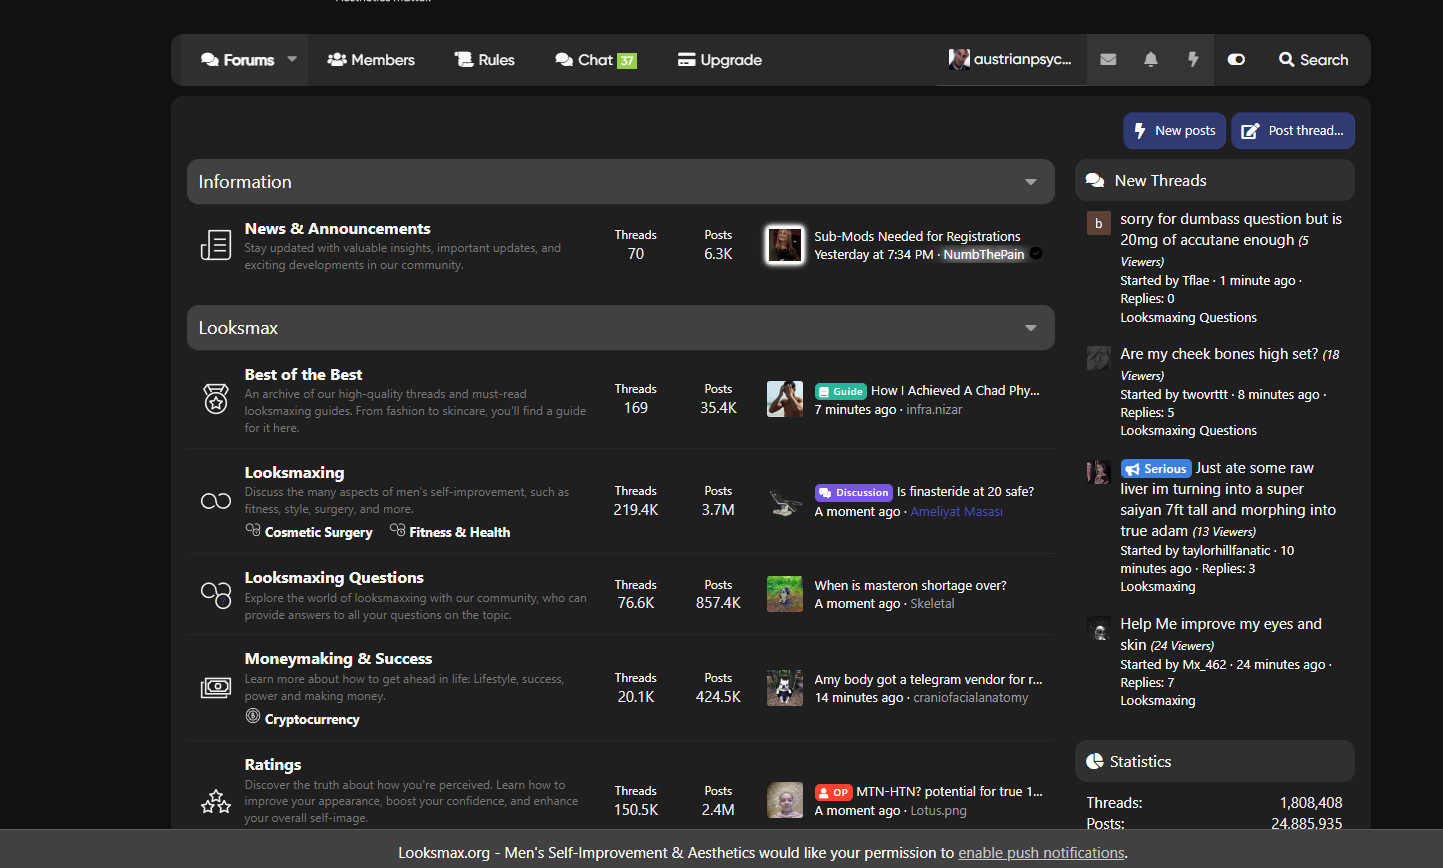Click the lightning bolt What's new icon
The image size is (1443, 868).
coord(1193,60)
